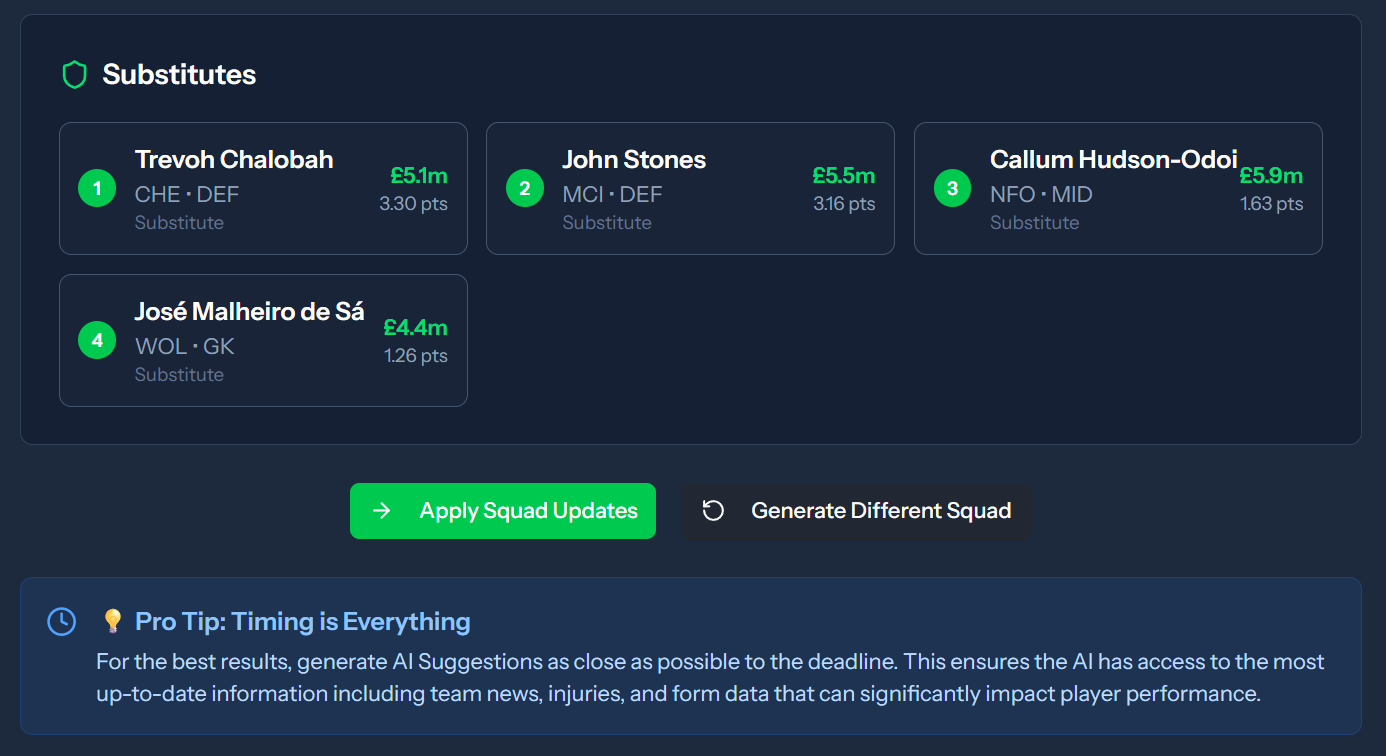Open John Stones' player card
The height and width of the screenshot is (756, 1386).
[x=634, y=159]
